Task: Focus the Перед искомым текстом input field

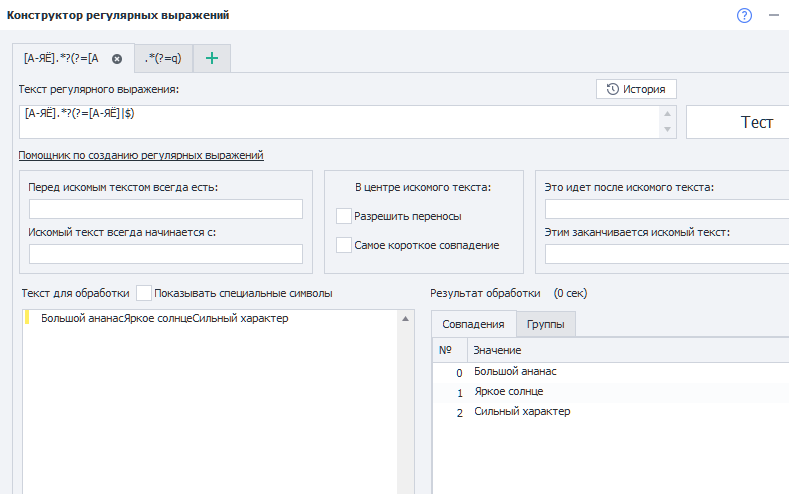Action: [166, 209]
